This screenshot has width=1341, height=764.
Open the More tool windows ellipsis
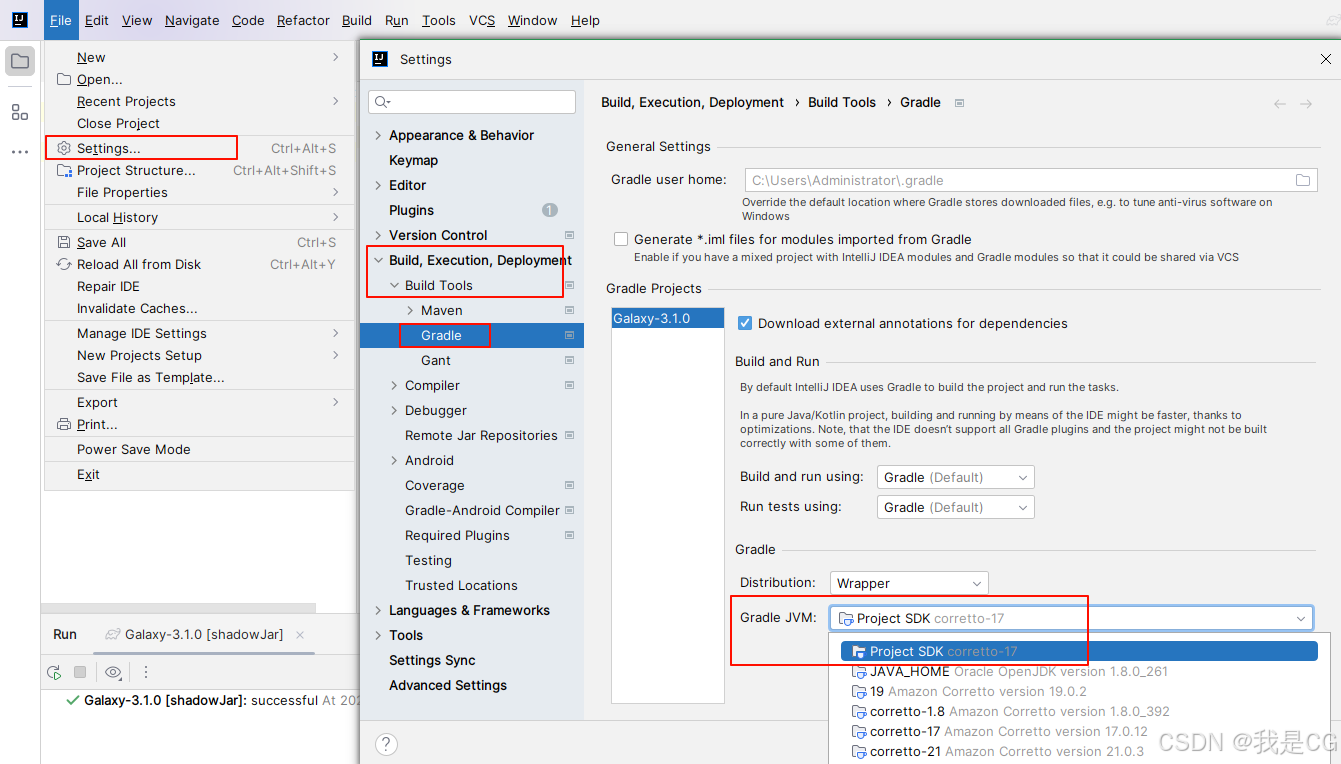click(20, 152)
